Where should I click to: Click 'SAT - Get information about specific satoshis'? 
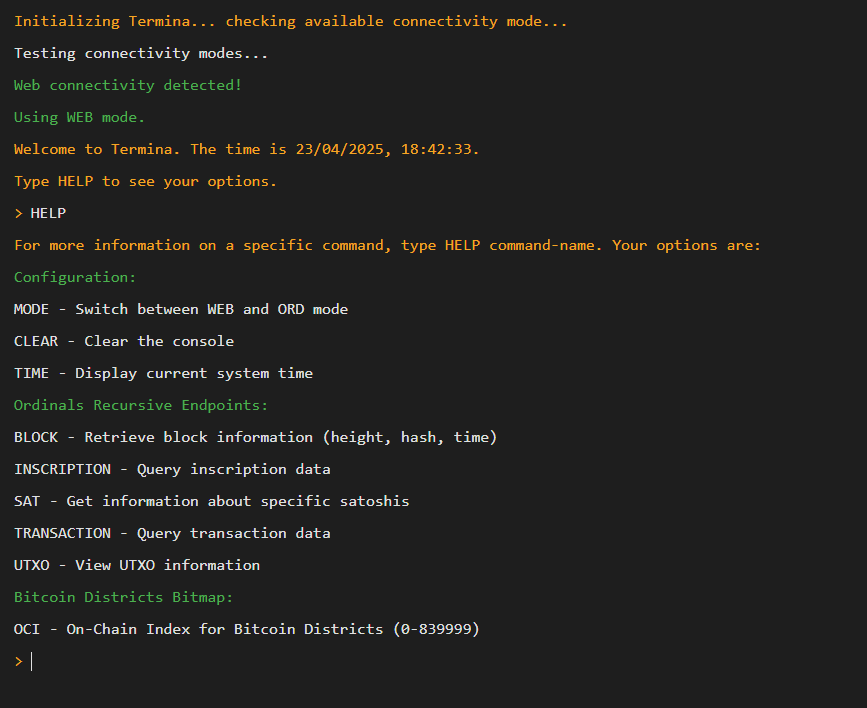point(211,501)
